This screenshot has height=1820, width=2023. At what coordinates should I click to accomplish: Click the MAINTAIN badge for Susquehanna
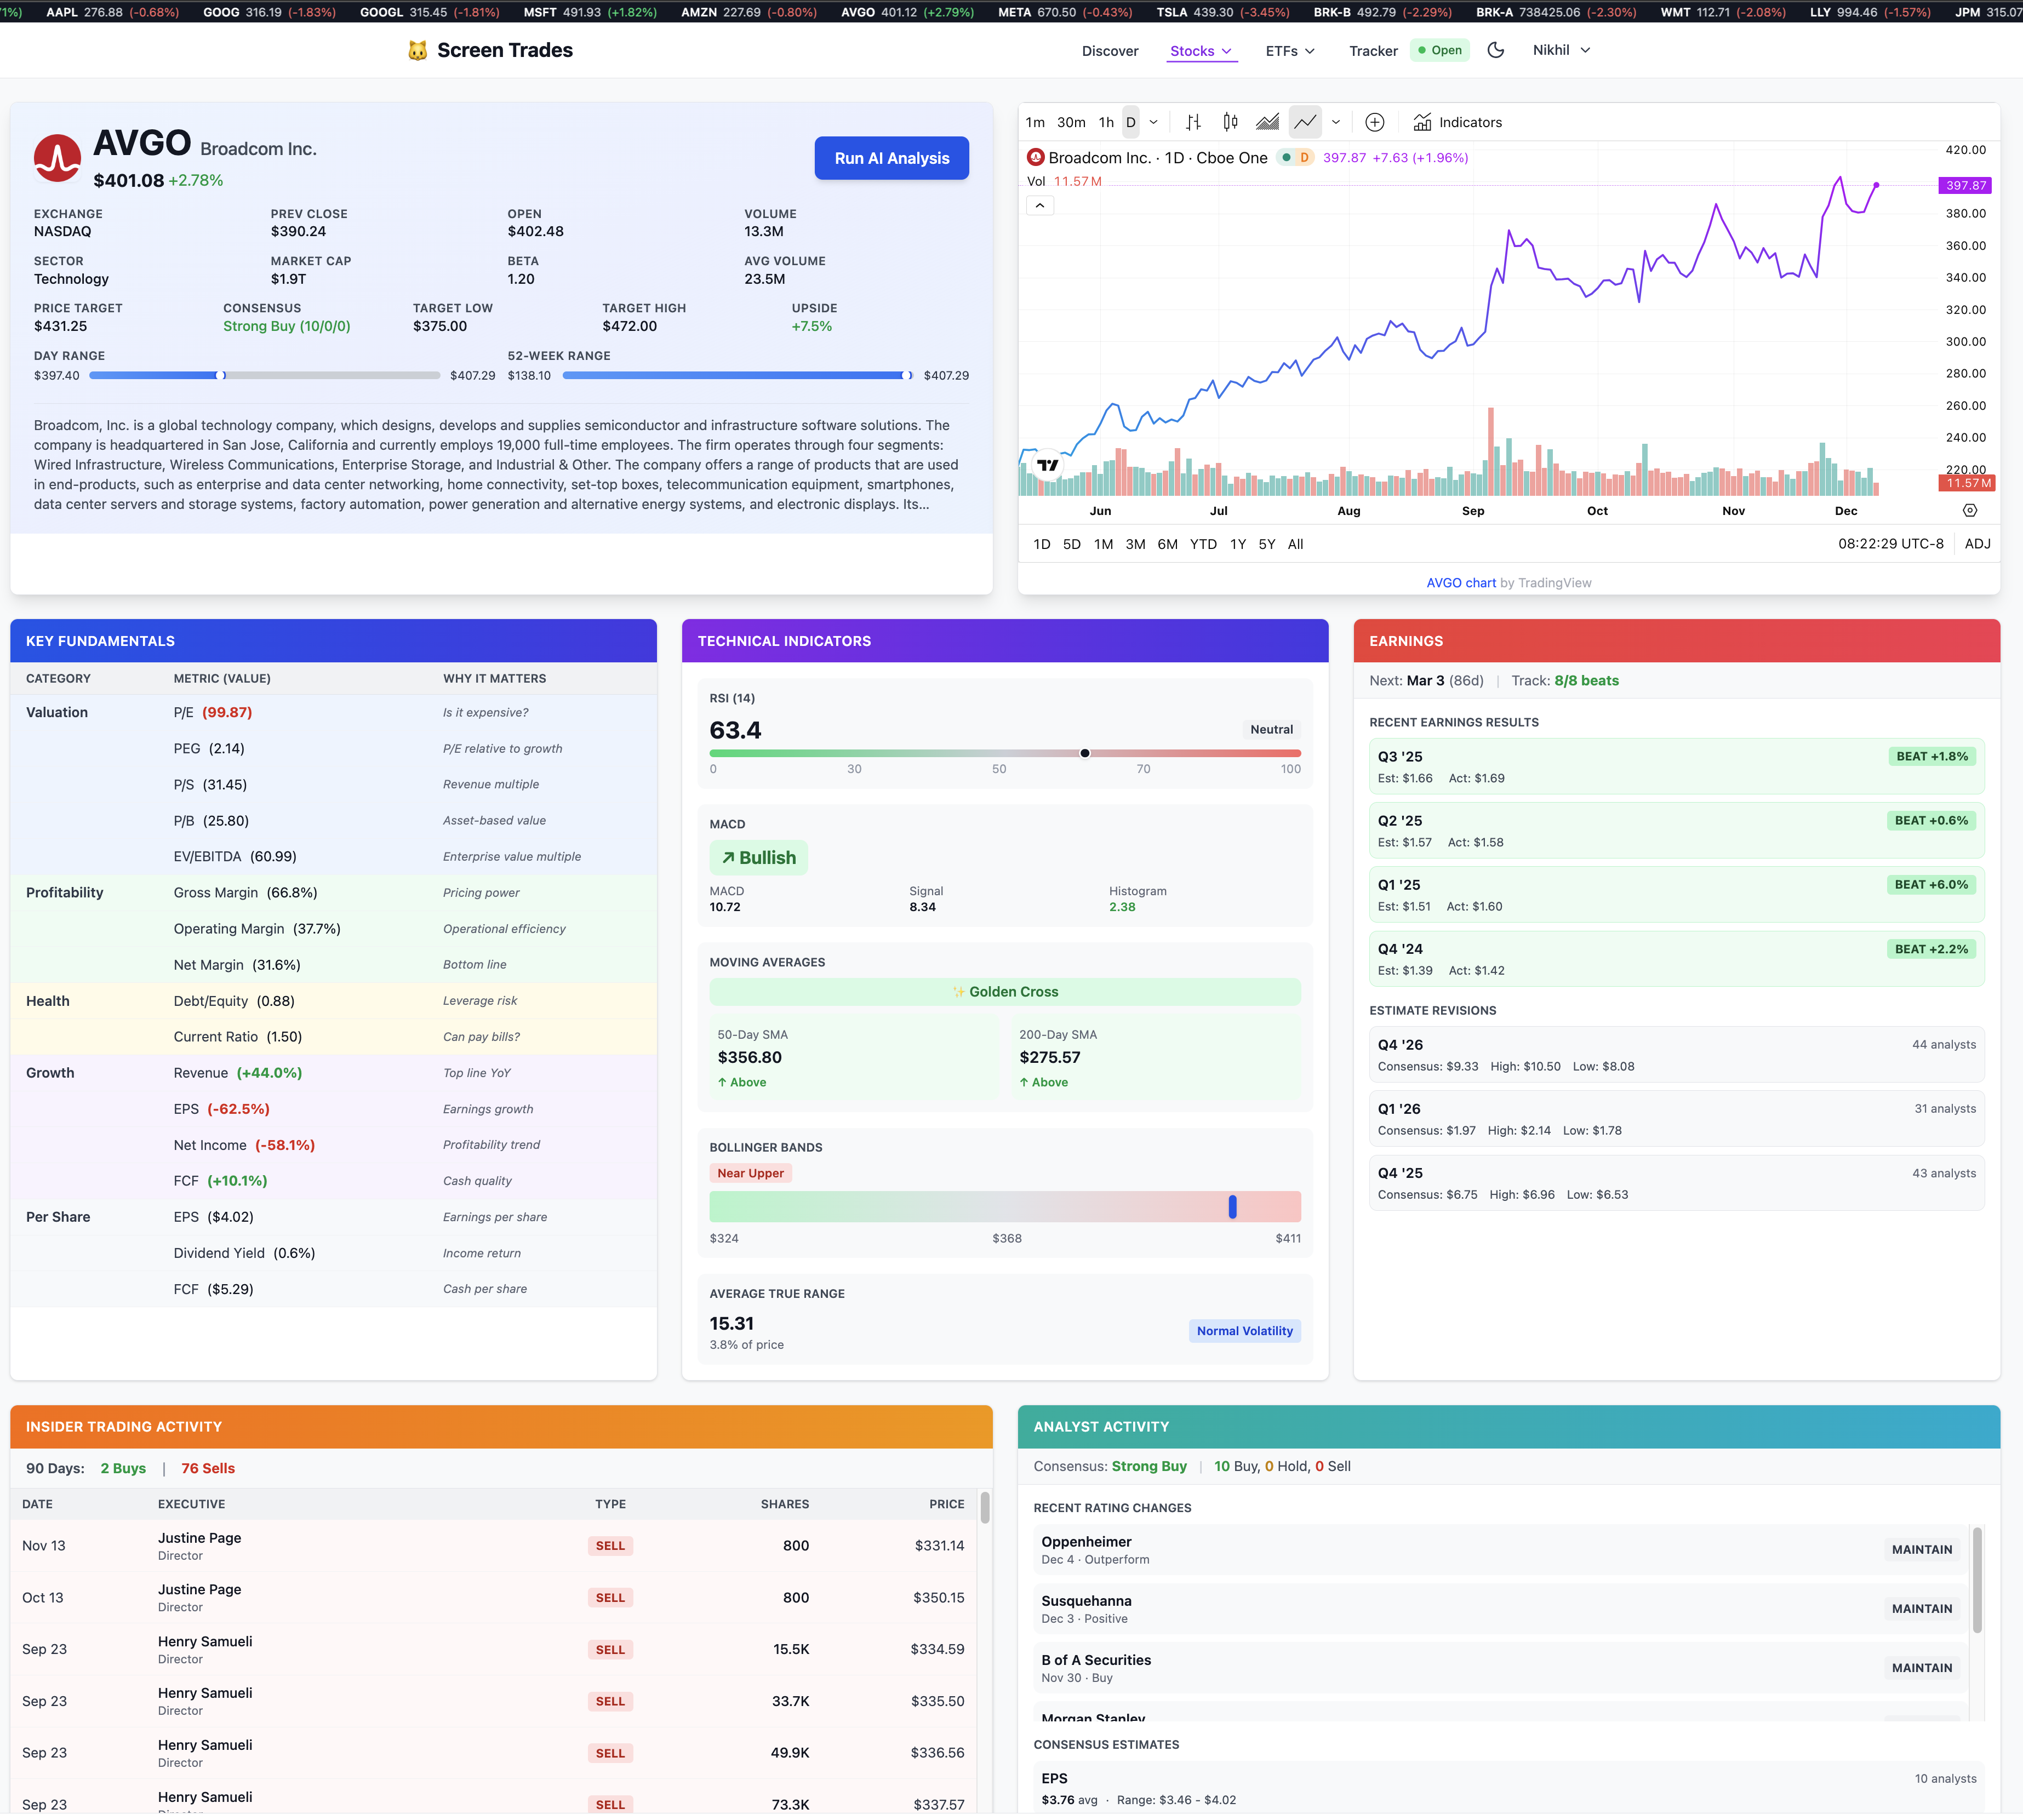click(1922, 1609)
